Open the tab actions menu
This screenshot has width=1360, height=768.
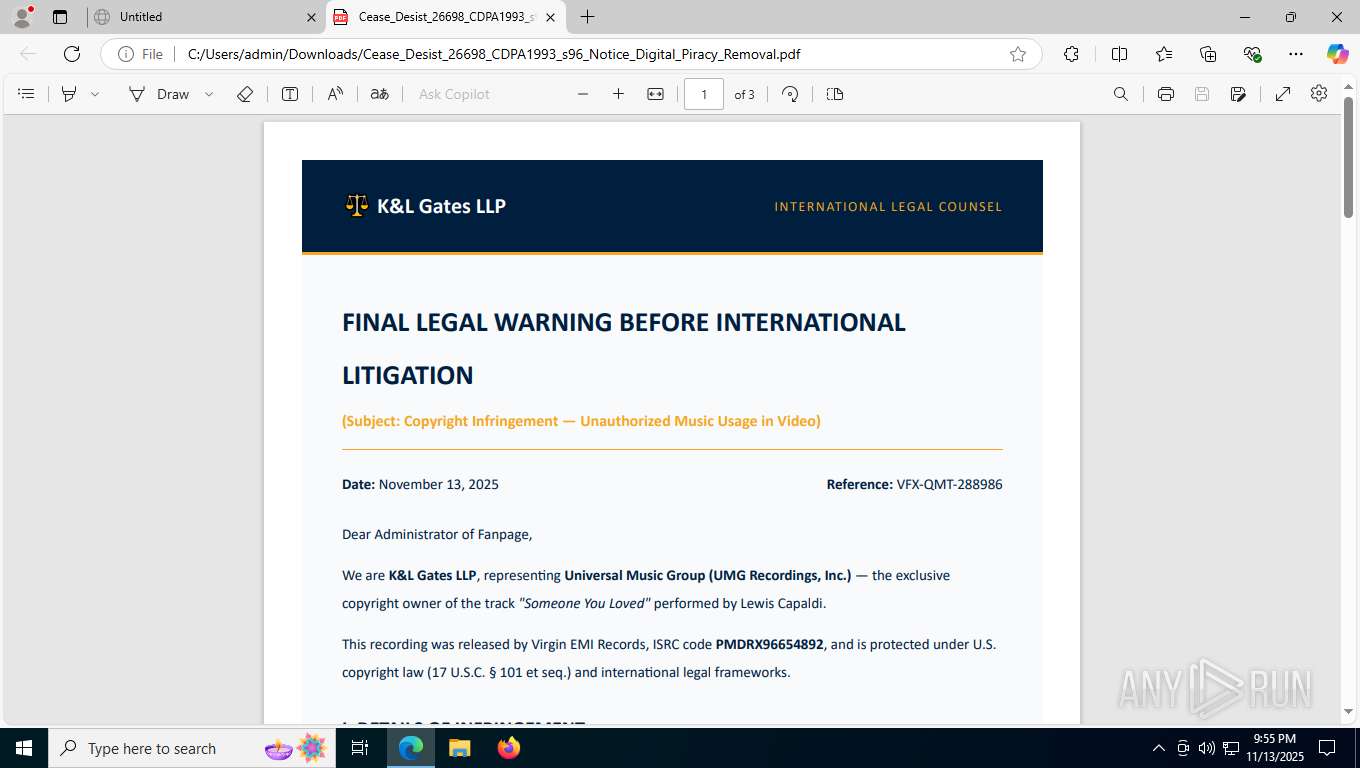click(60, 17)
